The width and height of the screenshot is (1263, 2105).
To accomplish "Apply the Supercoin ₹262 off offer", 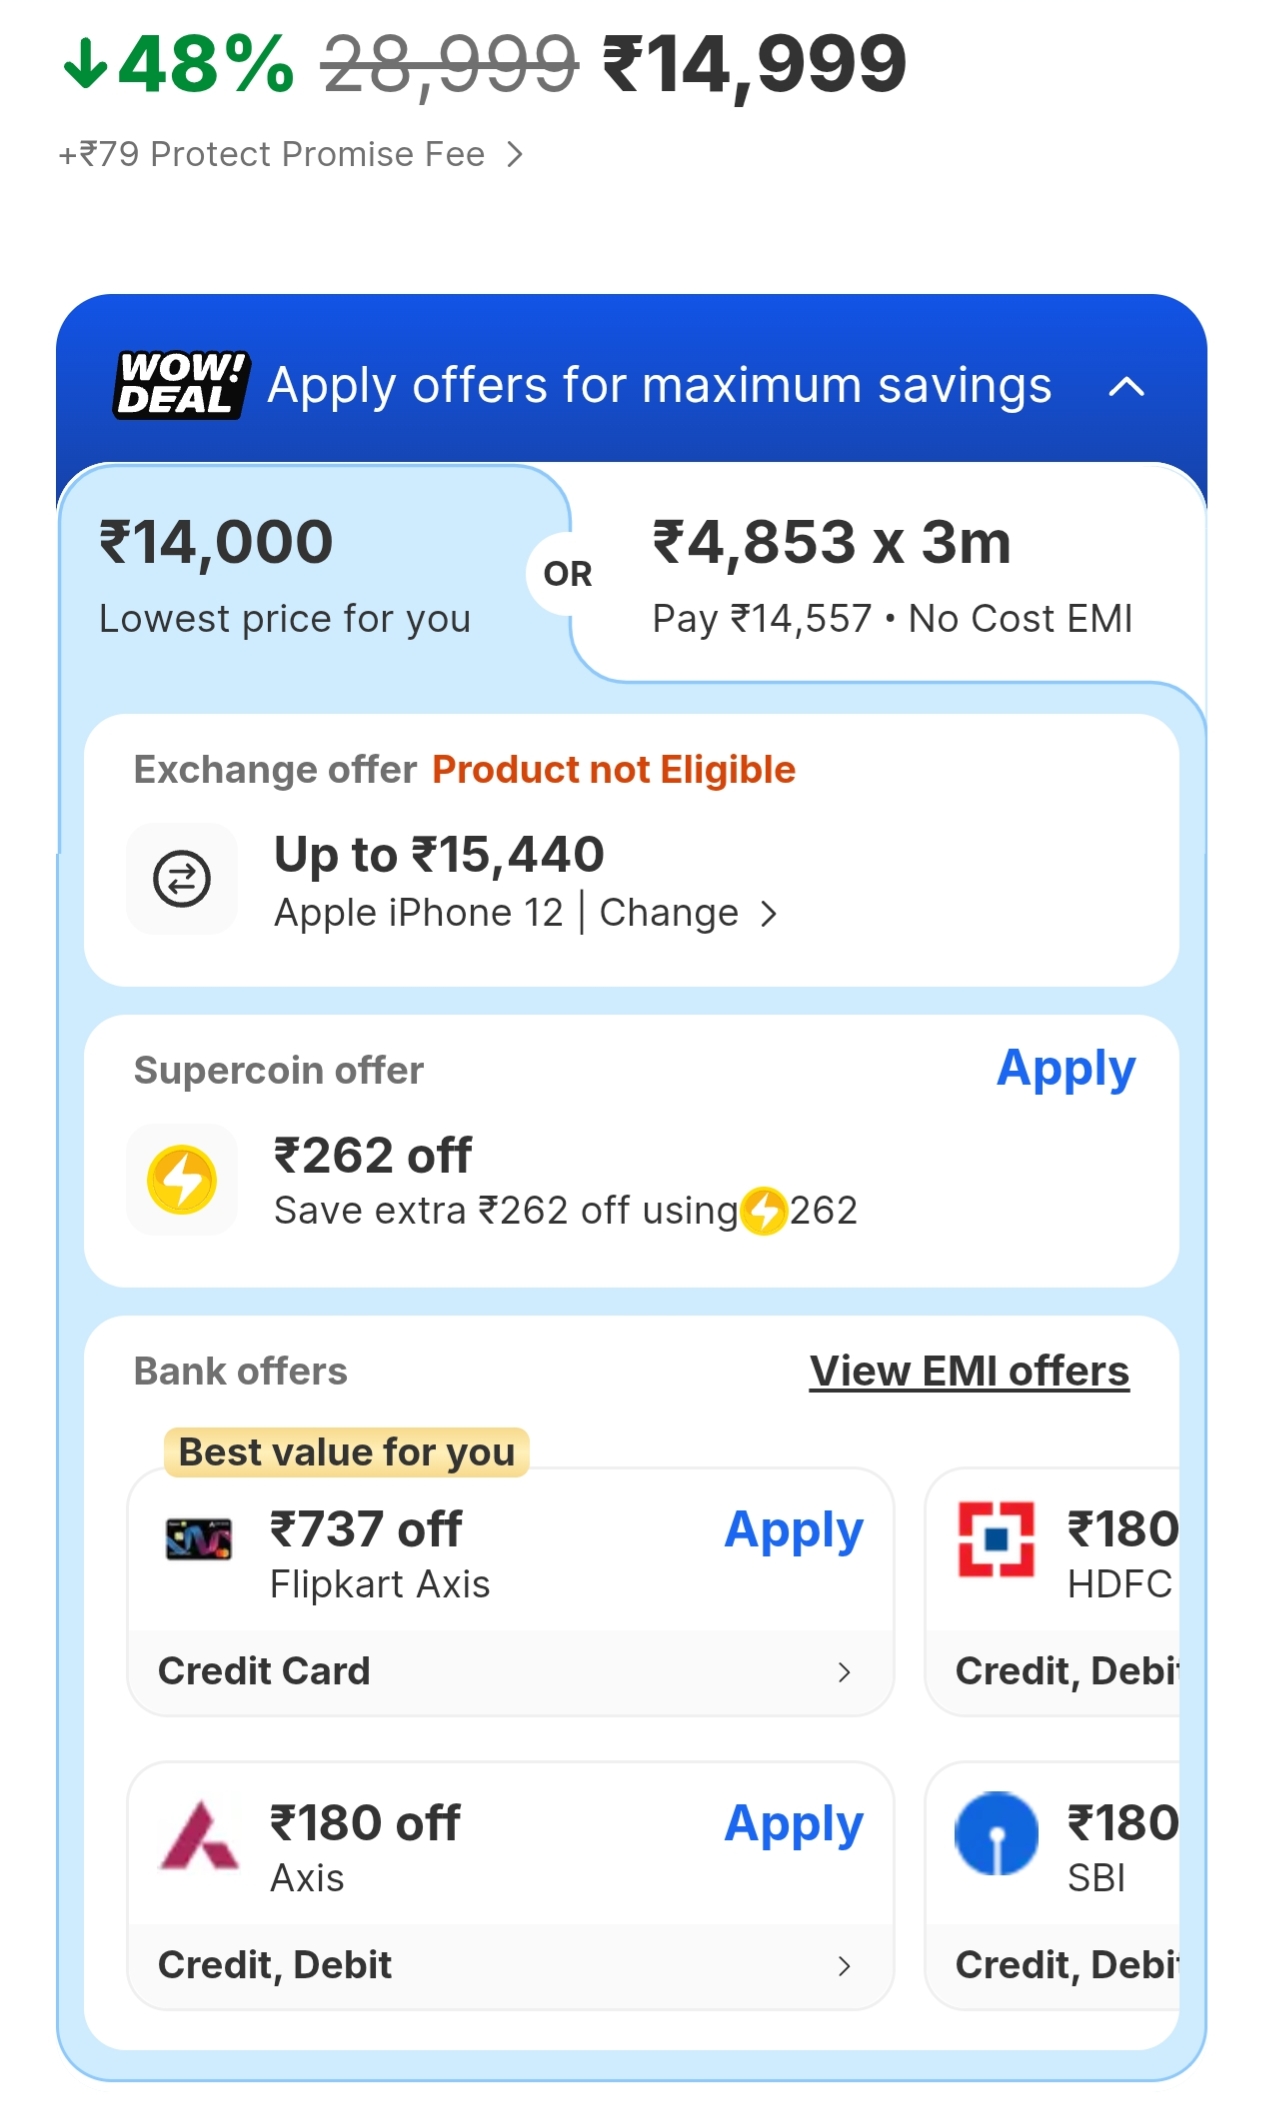I will [x=1066, y=1069].
